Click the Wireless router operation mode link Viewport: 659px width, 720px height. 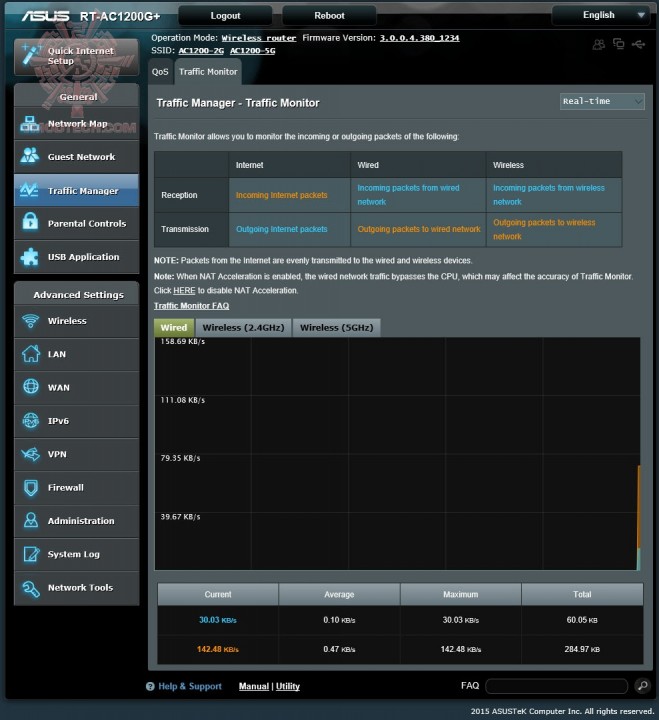pos(259,38)
